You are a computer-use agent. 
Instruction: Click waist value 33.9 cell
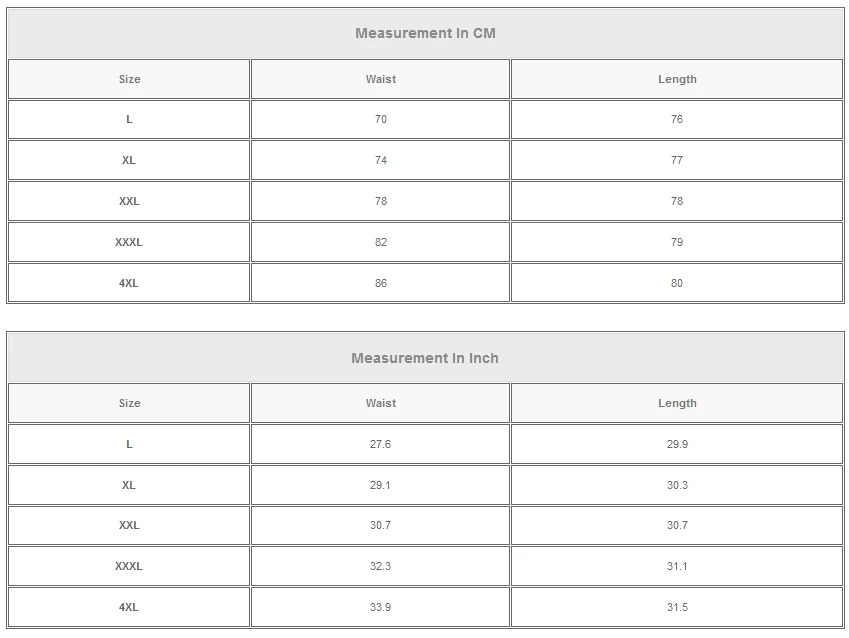[x=380, y=607]
